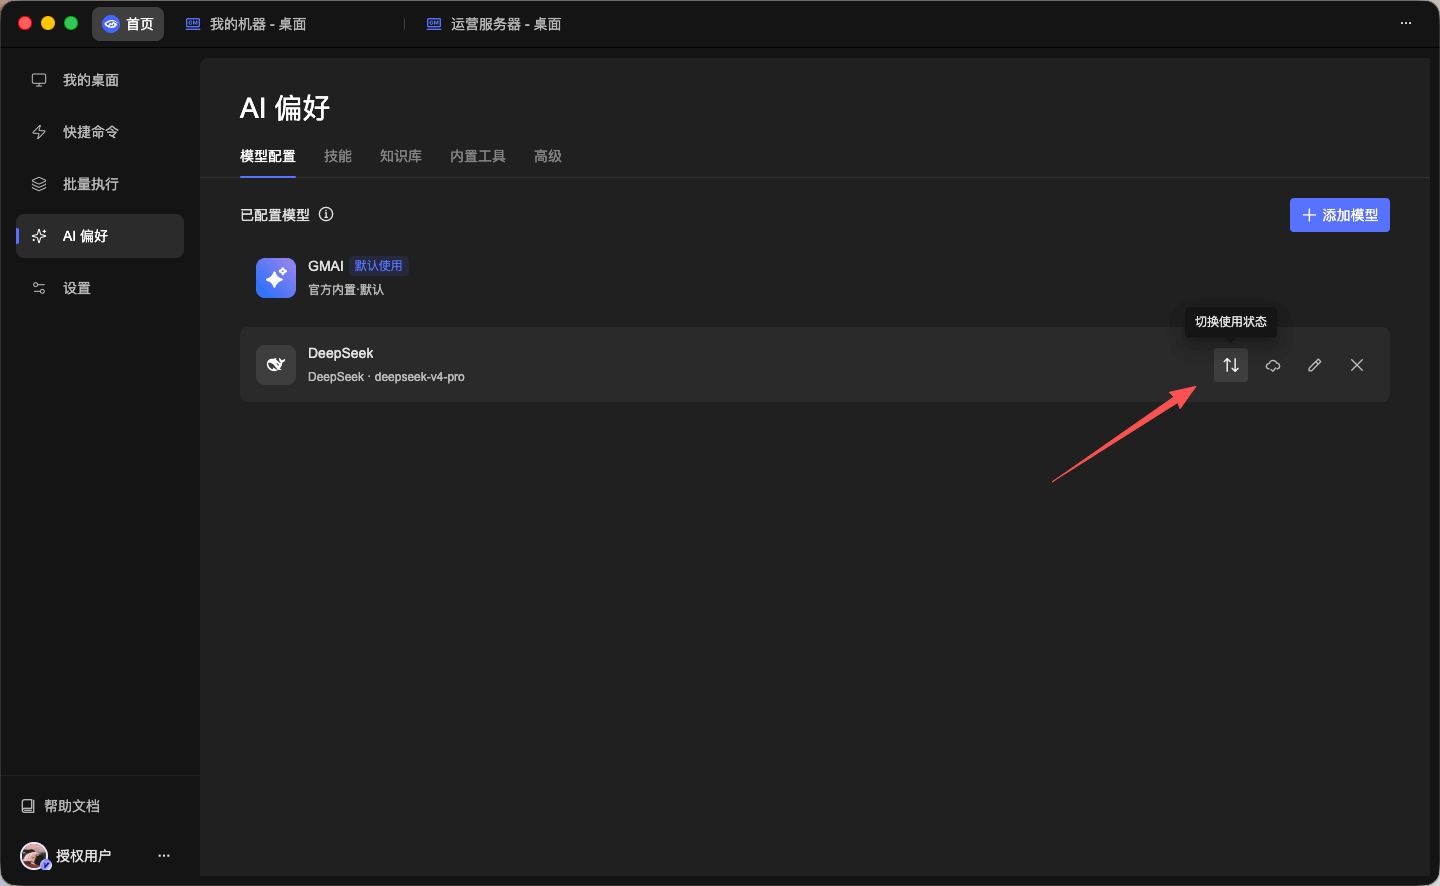Viewport: 1440px width, 886px height.
Task: Click the GMAI sparkle logo icon
Action: tap(276, 278)
